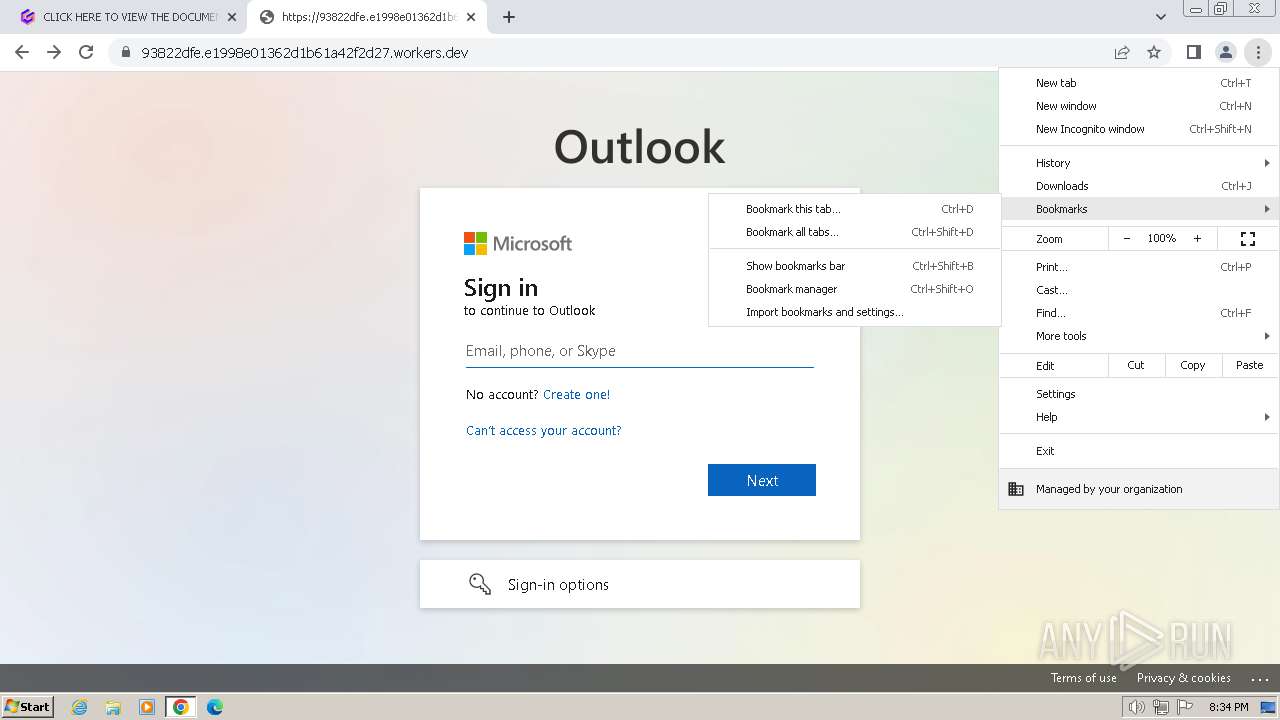Select New tab menu item

[x=1139, y=83]
